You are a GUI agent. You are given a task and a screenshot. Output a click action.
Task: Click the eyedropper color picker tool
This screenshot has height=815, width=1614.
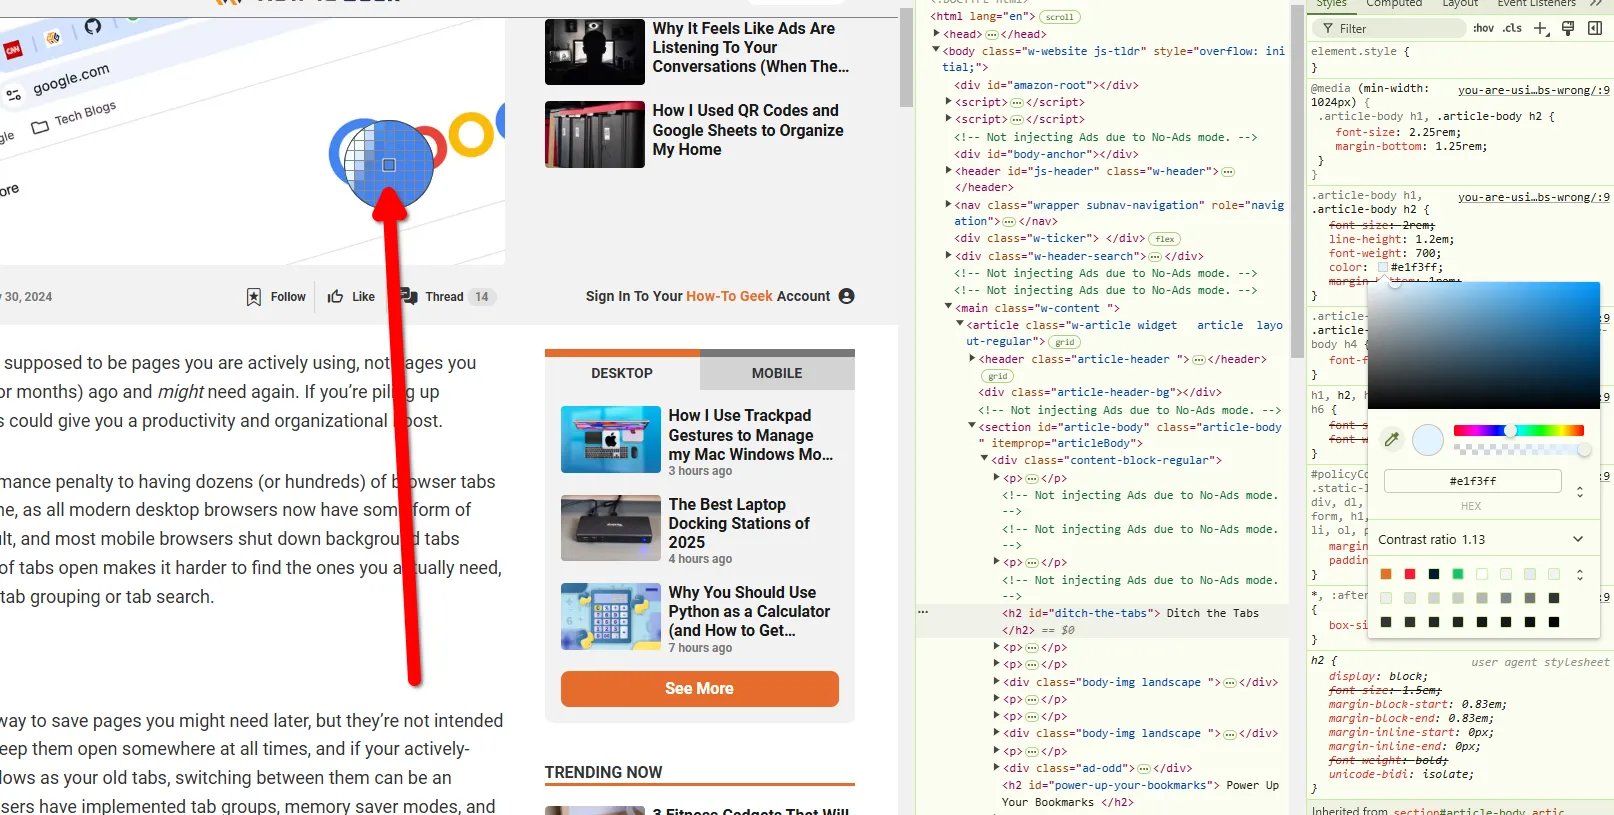pyautogui.click(x=1391, y=439)
